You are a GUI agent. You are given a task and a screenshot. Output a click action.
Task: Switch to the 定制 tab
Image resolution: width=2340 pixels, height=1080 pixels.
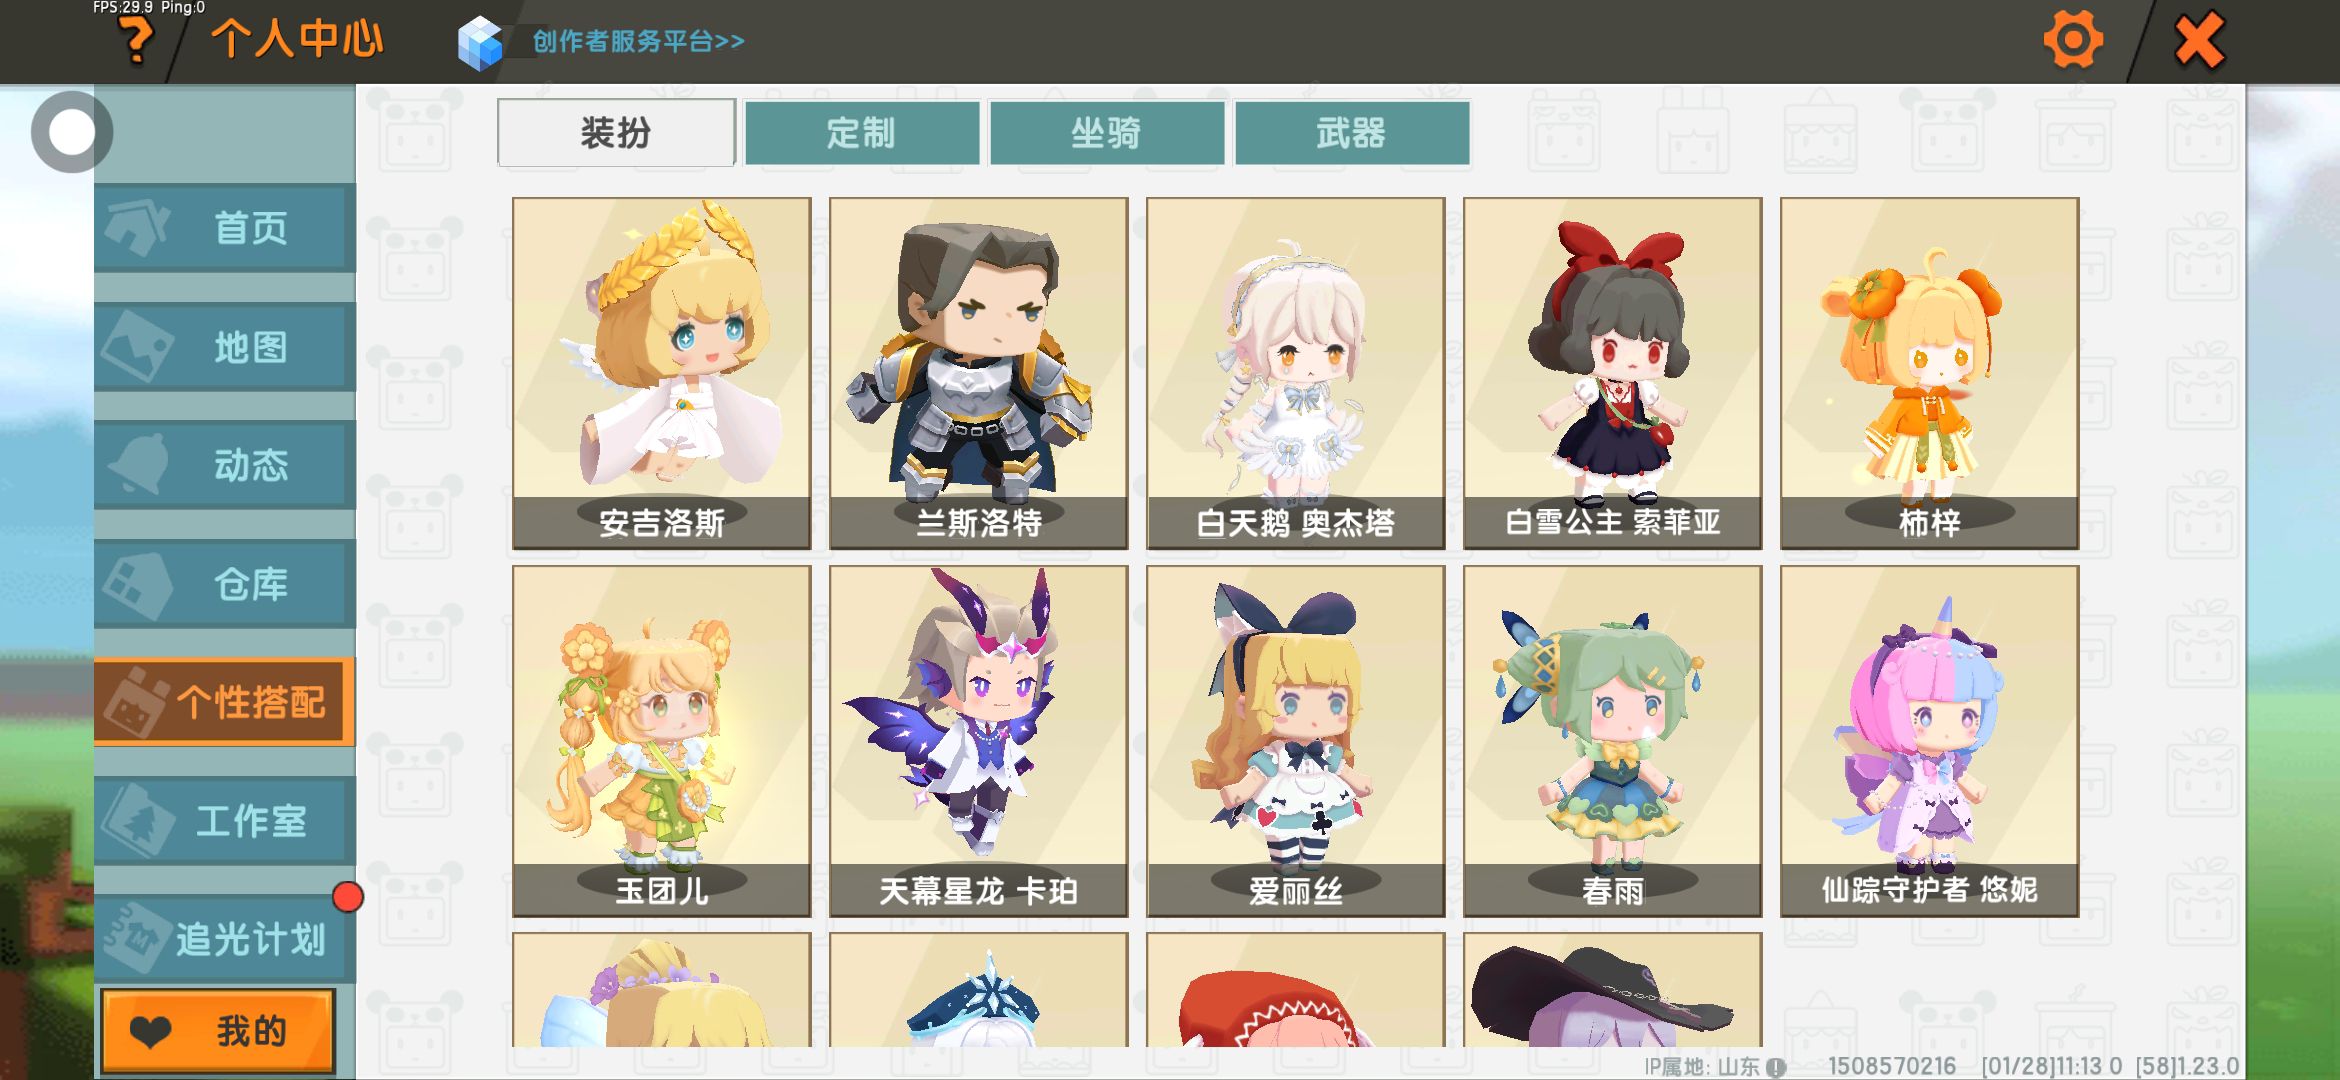[x=862, y=132]
